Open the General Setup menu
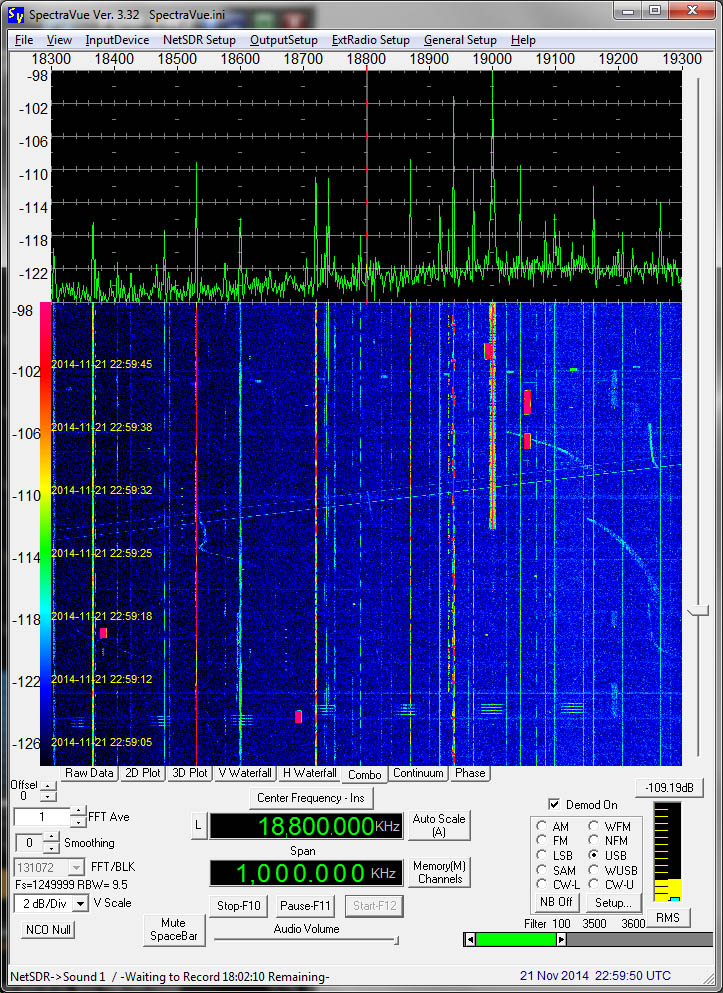Image resolution: width=723 pixels, height=993 pixels. coord(460,40)
